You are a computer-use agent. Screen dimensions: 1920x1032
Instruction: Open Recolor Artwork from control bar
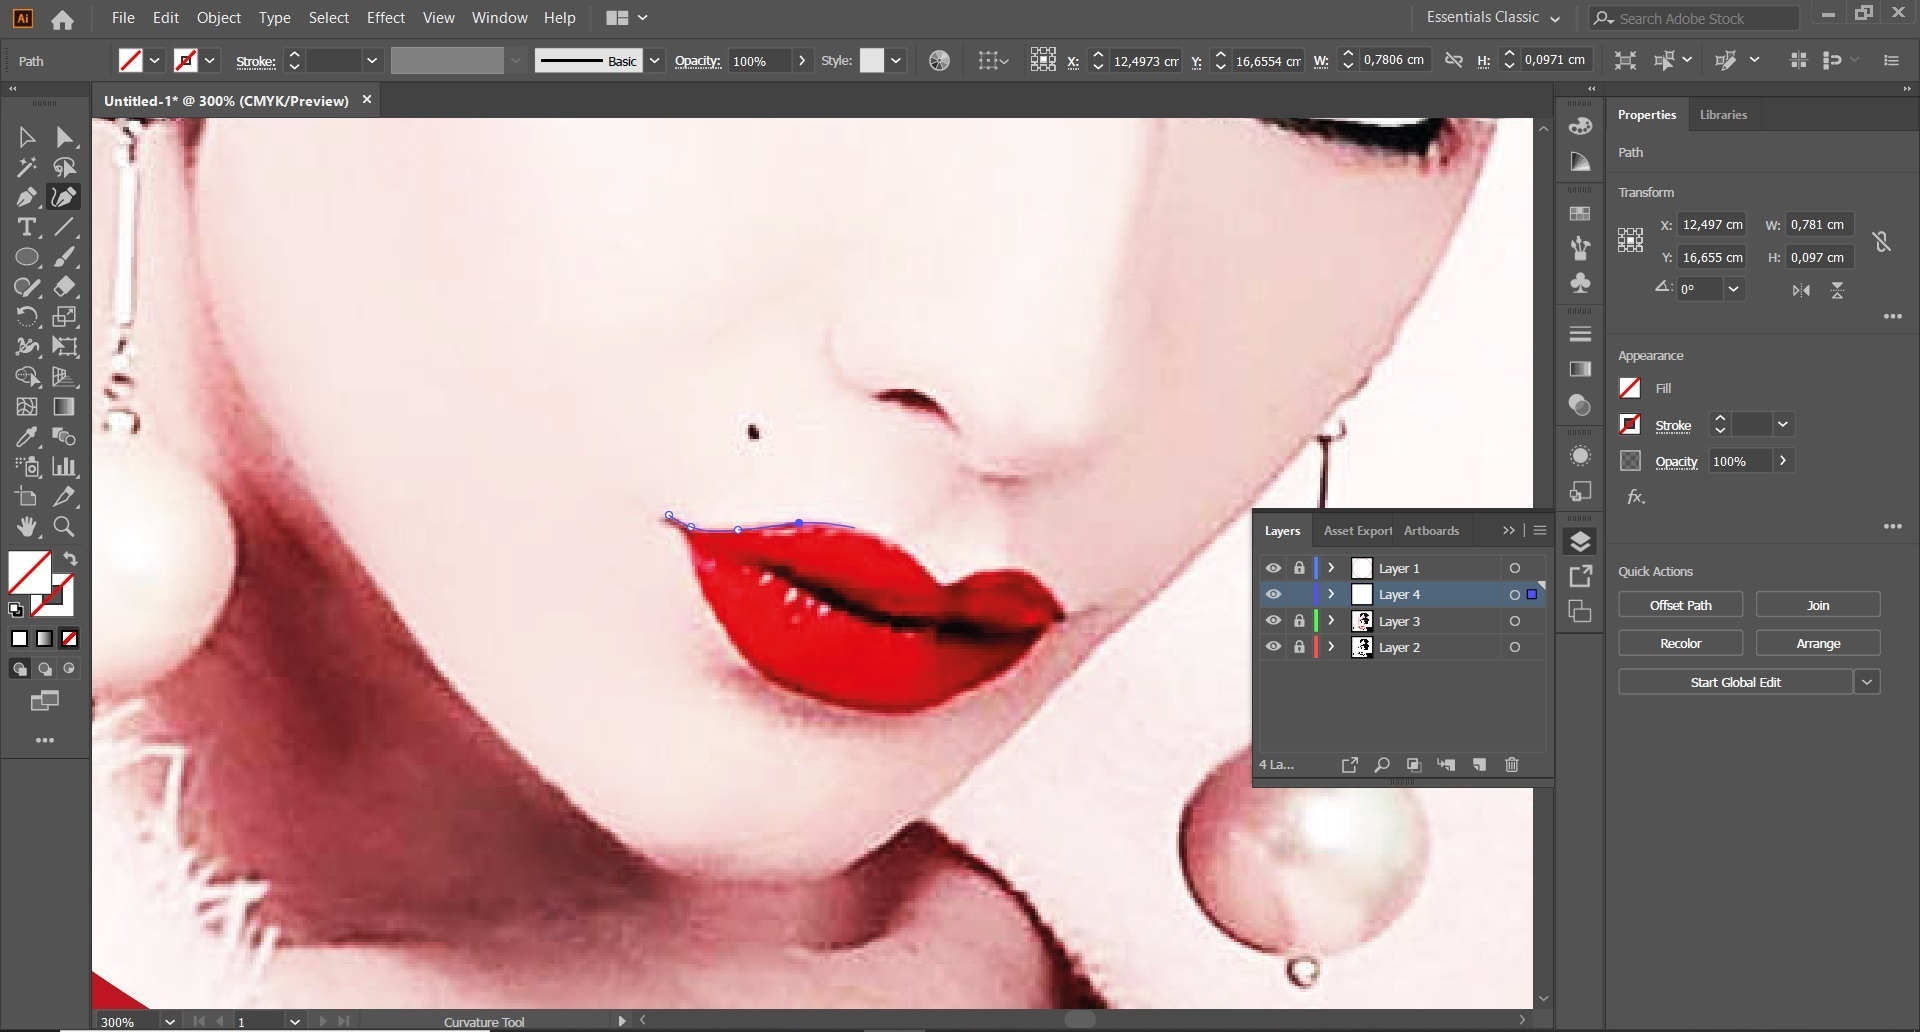[939, 61]
